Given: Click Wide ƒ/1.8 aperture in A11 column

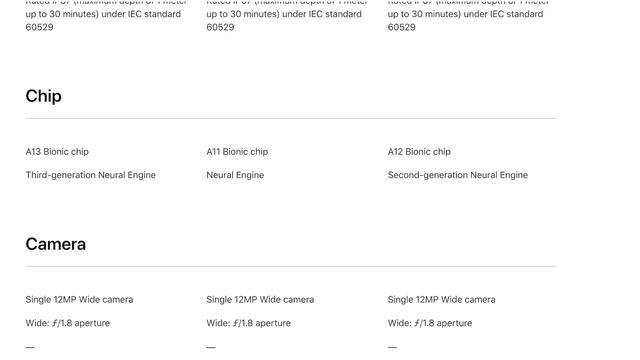Looking at the screenshot, I should coord(249,323).
